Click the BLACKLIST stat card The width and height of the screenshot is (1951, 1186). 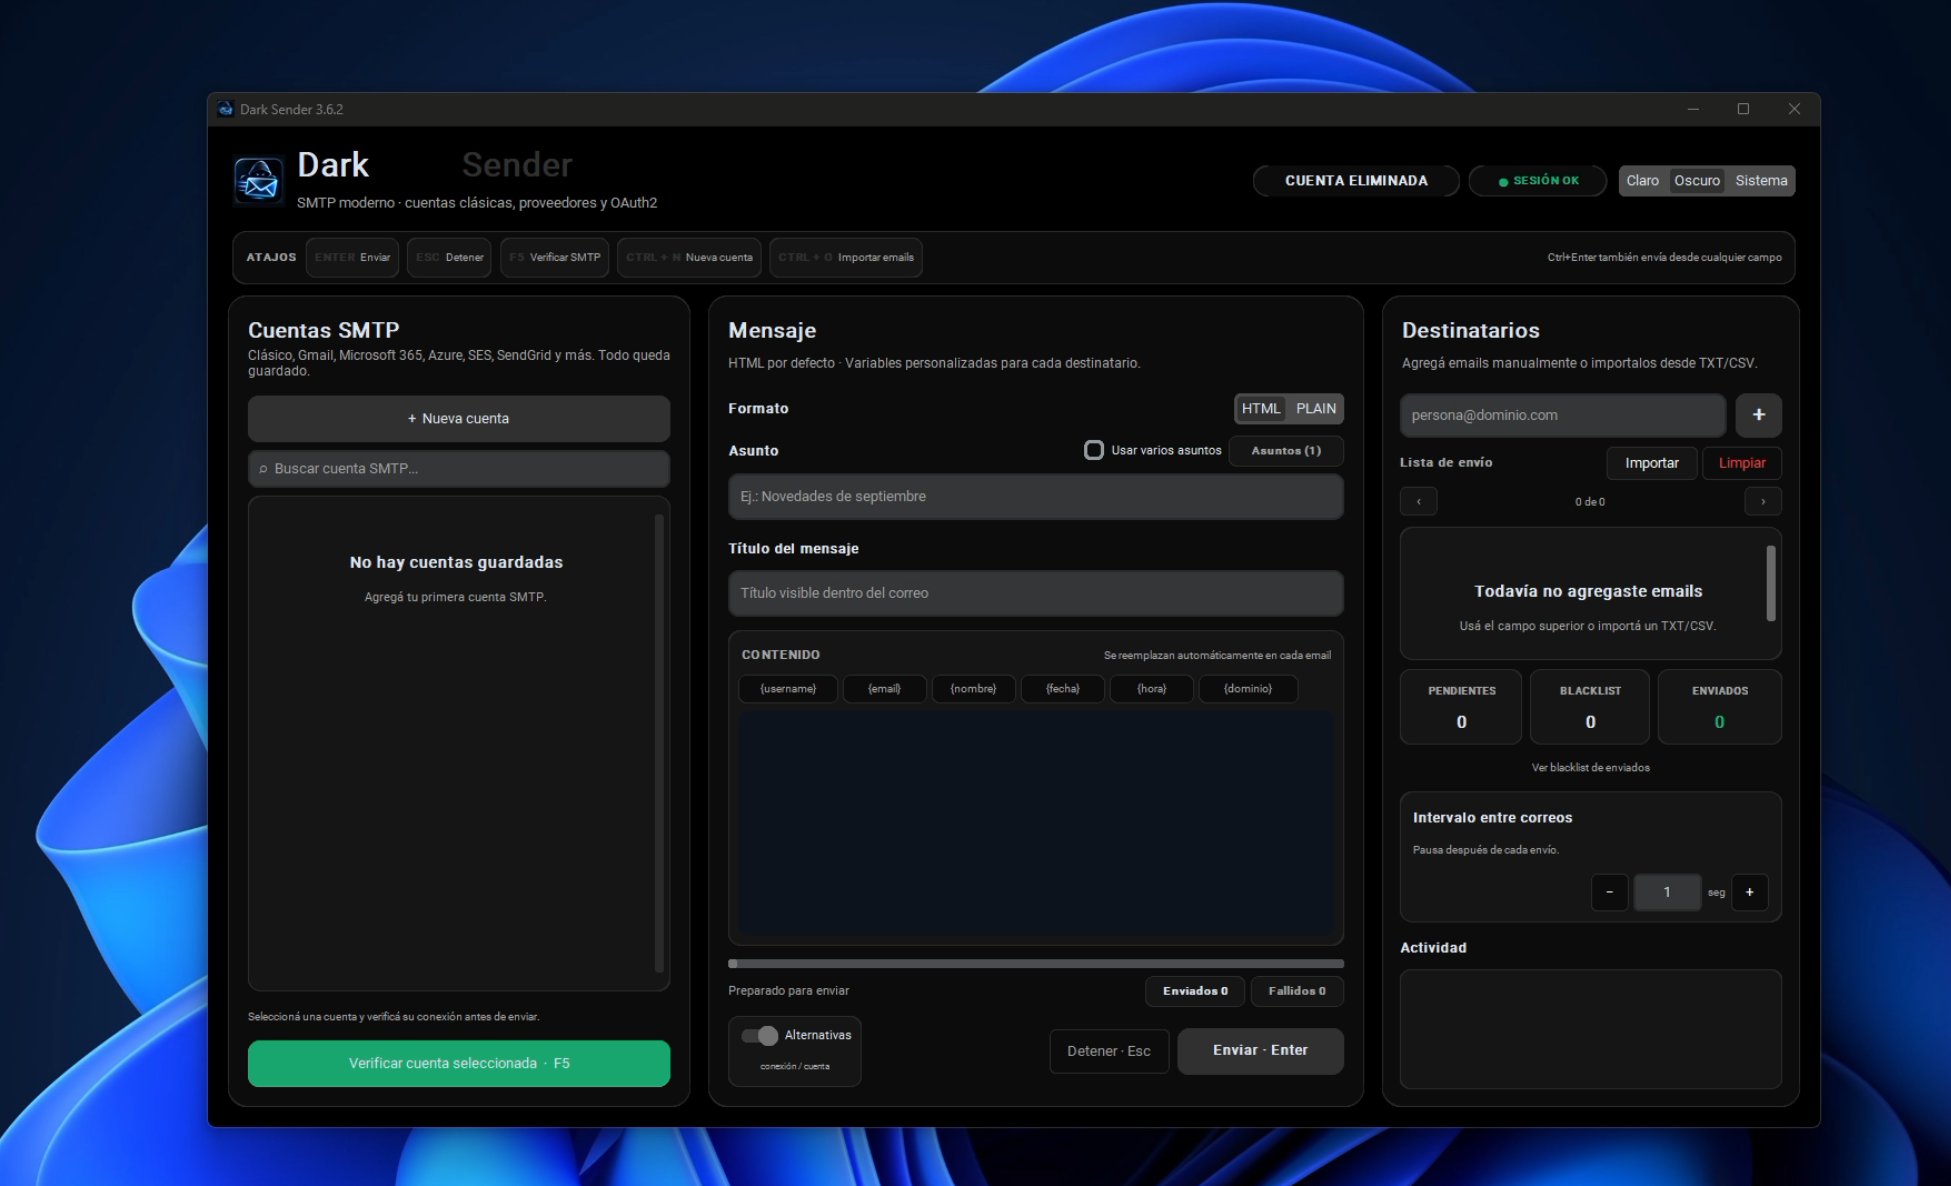[x=1590, y=707]
